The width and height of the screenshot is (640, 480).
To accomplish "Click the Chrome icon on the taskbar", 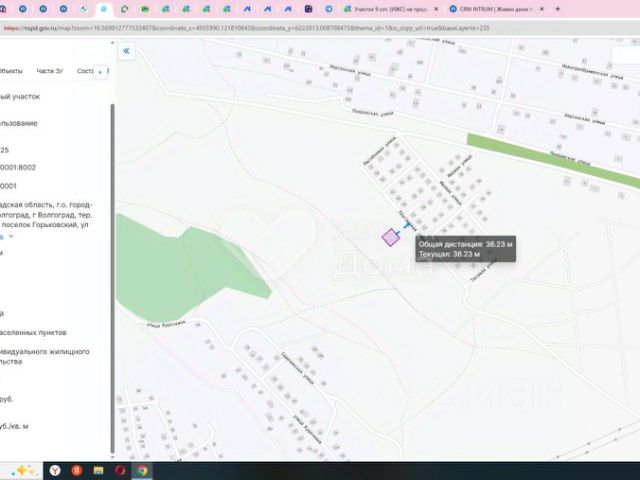I will tap(142, 471).
